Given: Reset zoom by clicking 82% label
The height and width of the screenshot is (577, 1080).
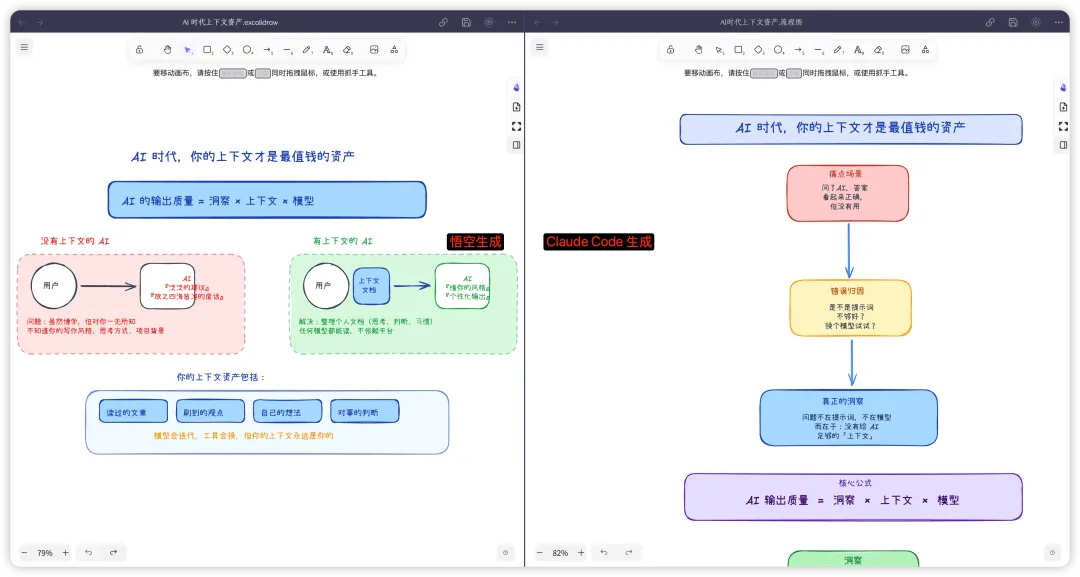Looking at the screenshot, I should point(560,553).
